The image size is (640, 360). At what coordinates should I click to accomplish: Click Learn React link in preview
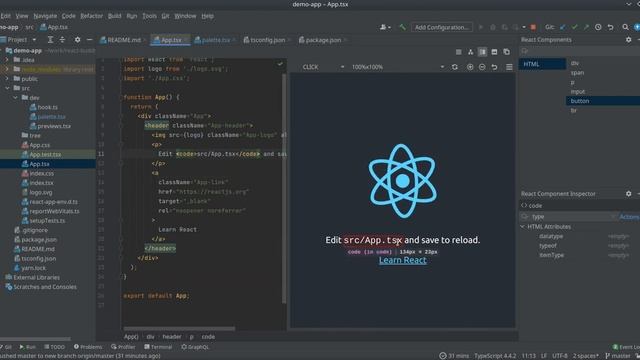point(402,260)
